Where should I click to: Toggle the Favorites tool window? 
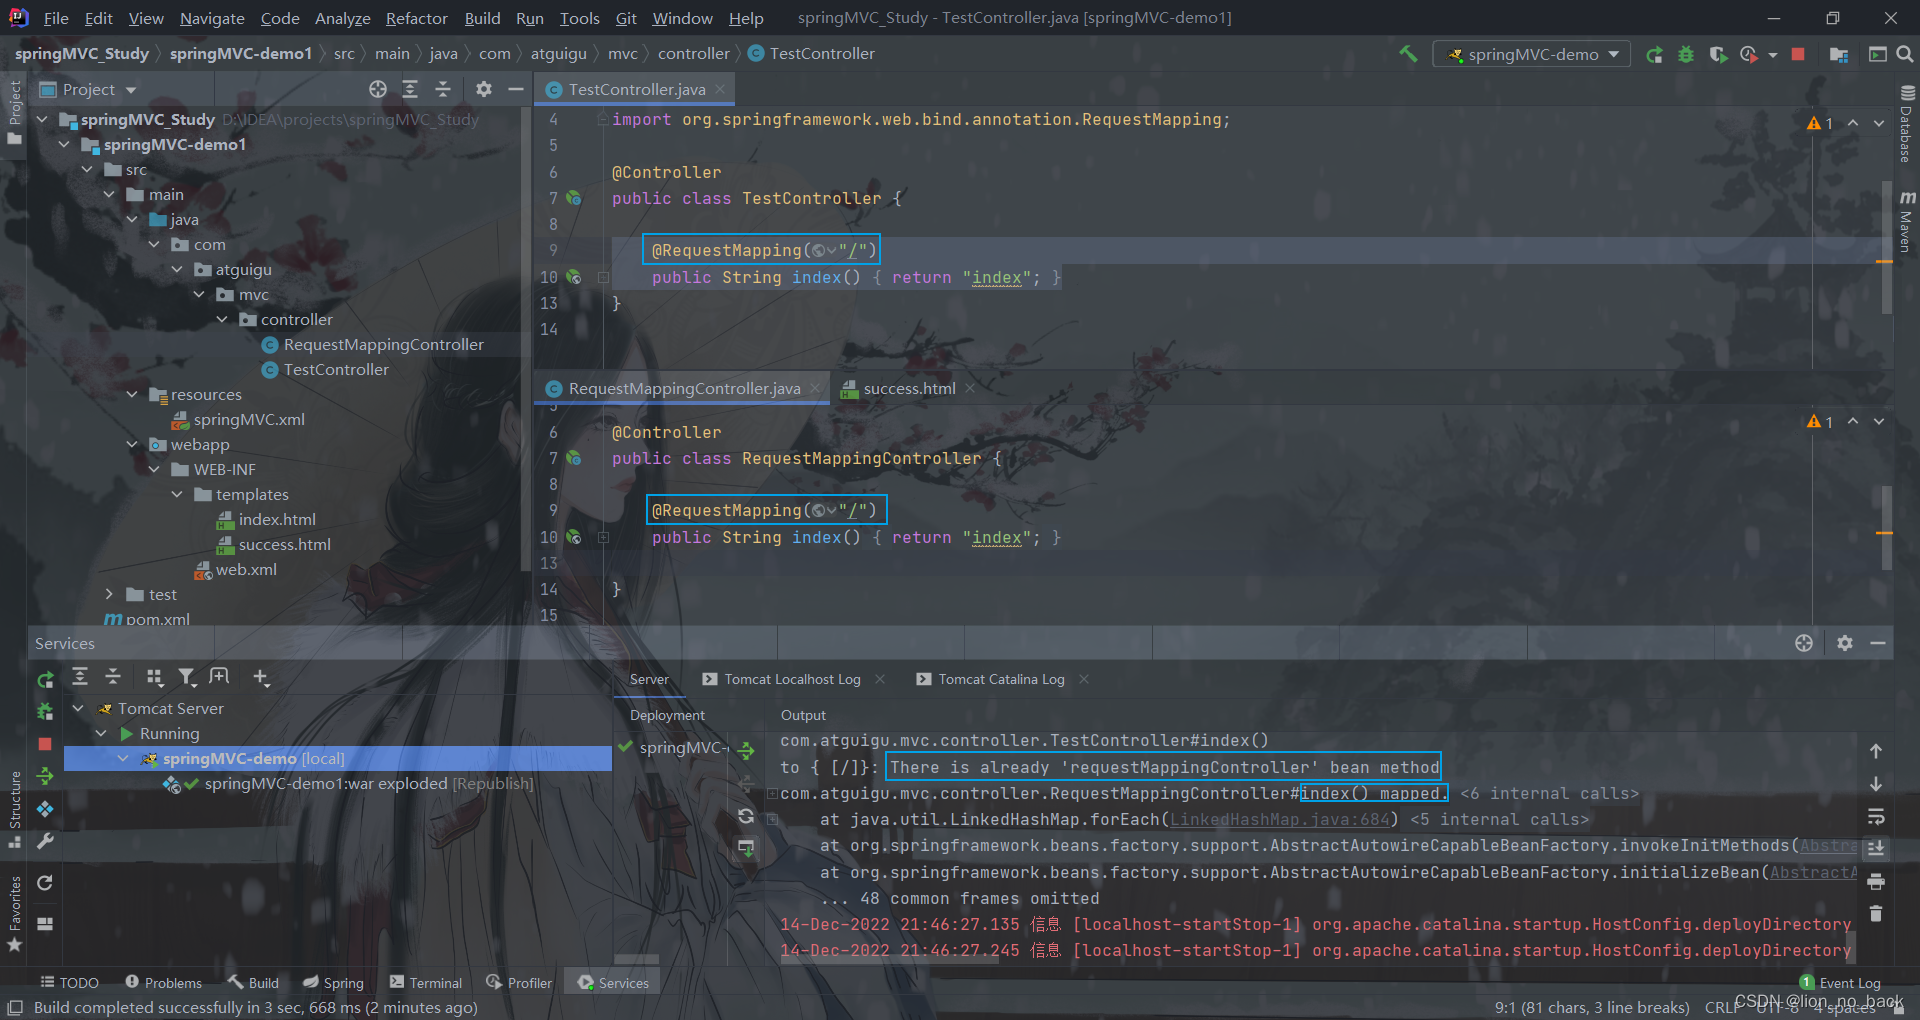14,914
